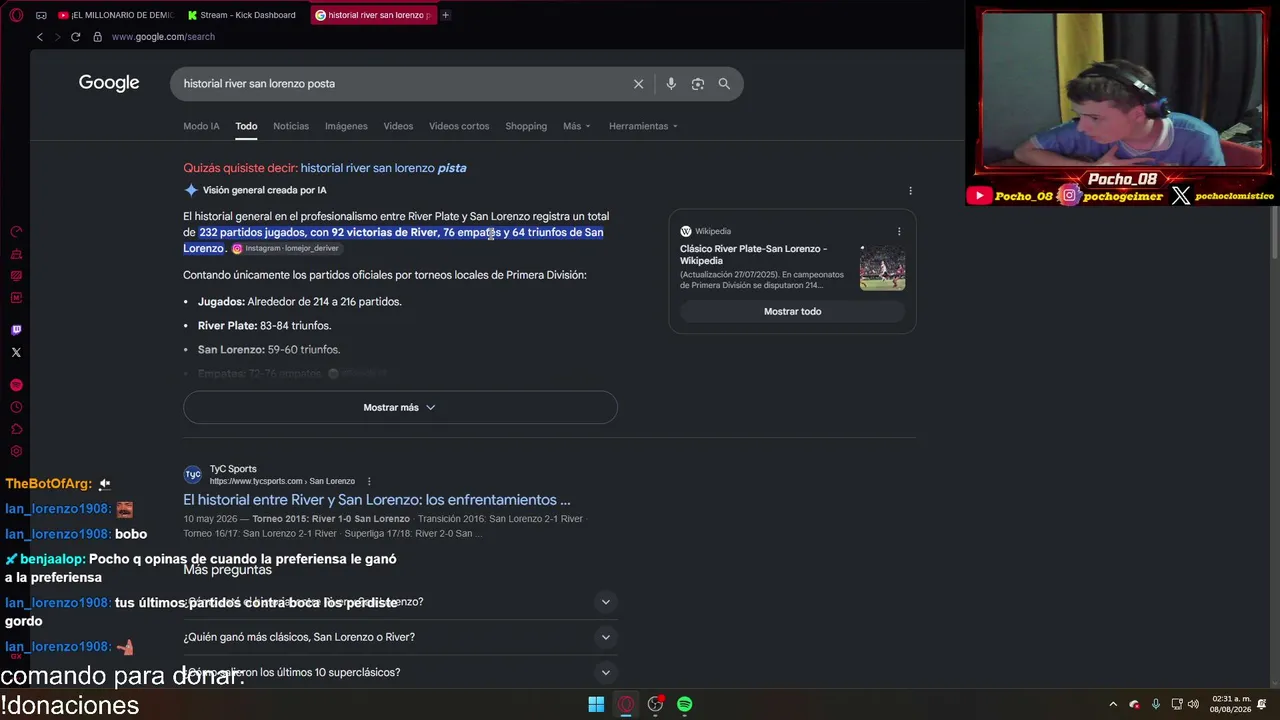1280x720 pixels.
Task: Expand the Más search filters dropdown
Action: pyautogui.click(x=576, y=126)
